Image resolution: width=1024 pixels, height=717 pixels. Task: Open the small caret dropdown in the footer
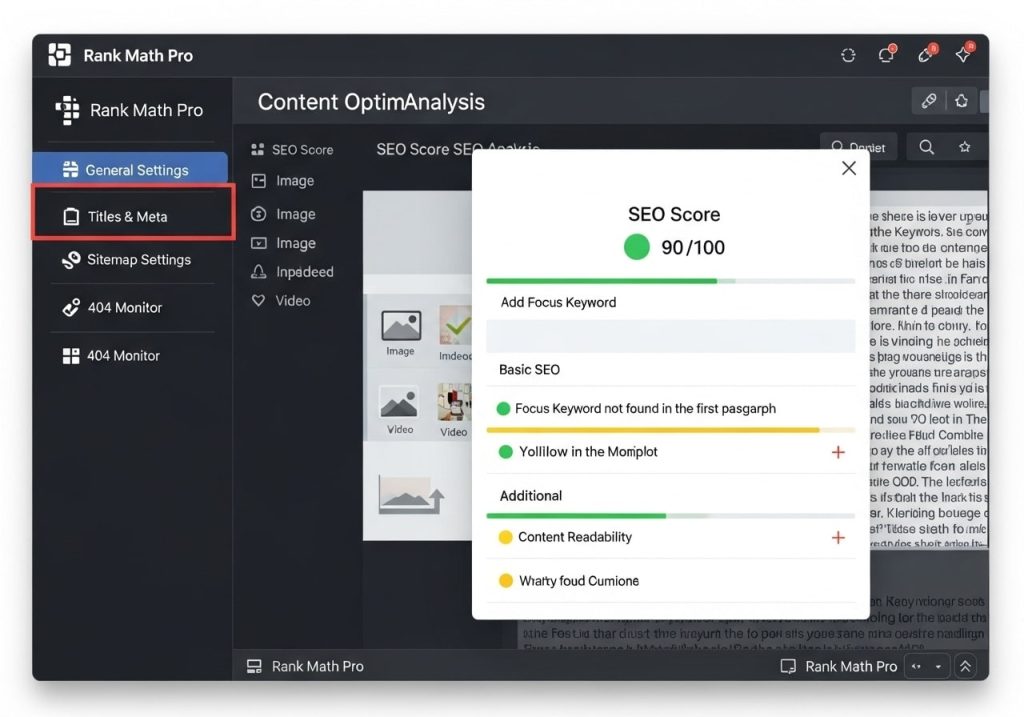(x=938, y=667)
